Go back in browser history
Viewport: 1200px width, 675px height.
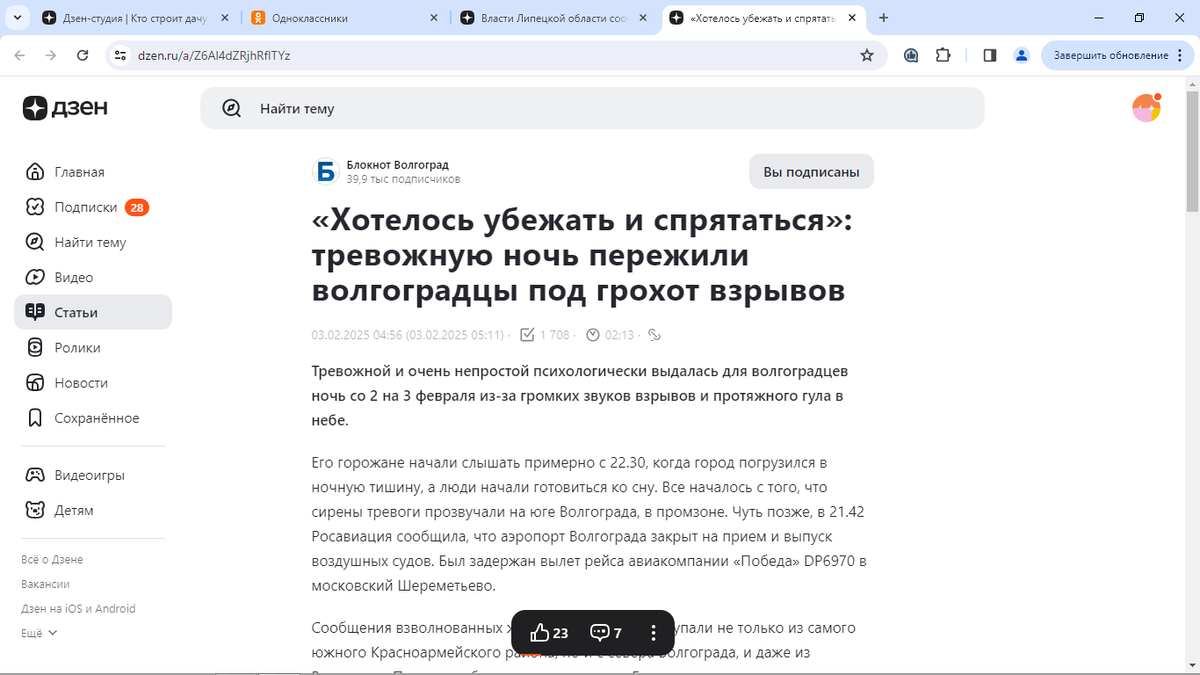19,55
